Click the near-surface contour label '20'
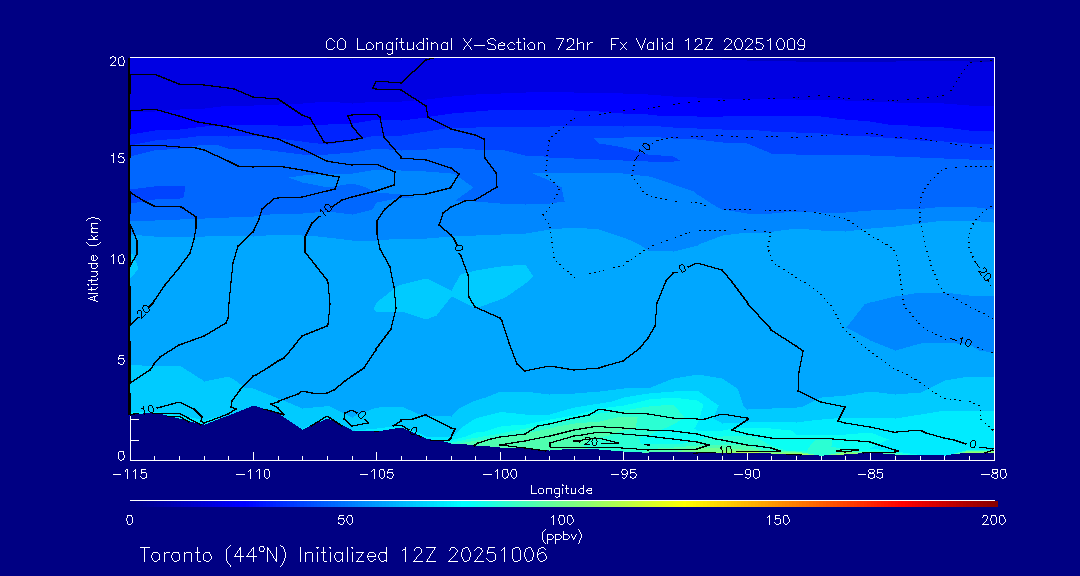 [591, 441]
